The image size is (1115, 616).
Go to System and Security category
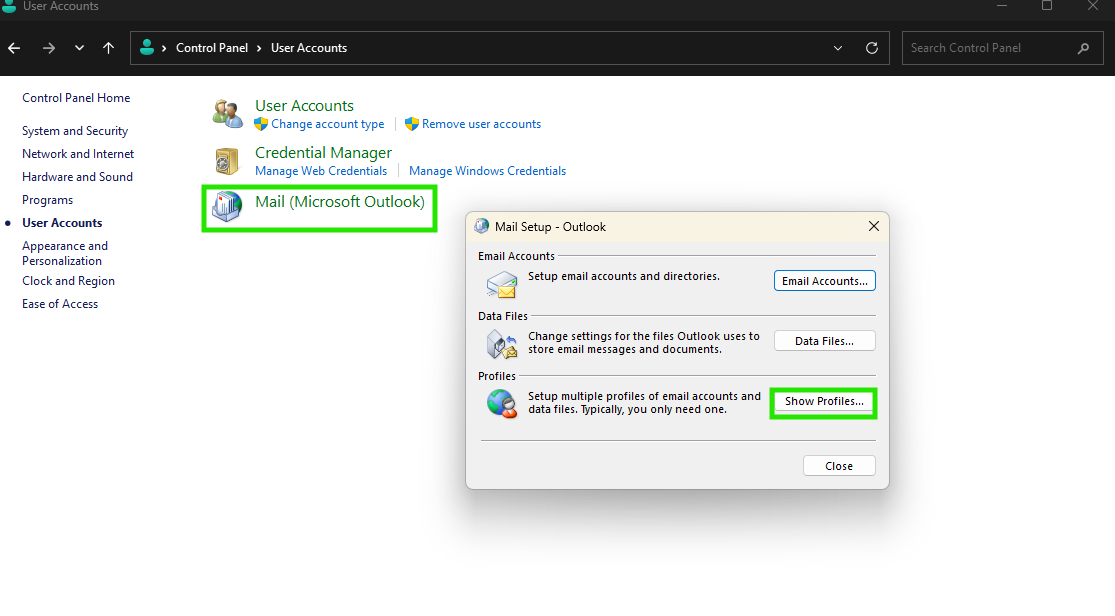75,131
